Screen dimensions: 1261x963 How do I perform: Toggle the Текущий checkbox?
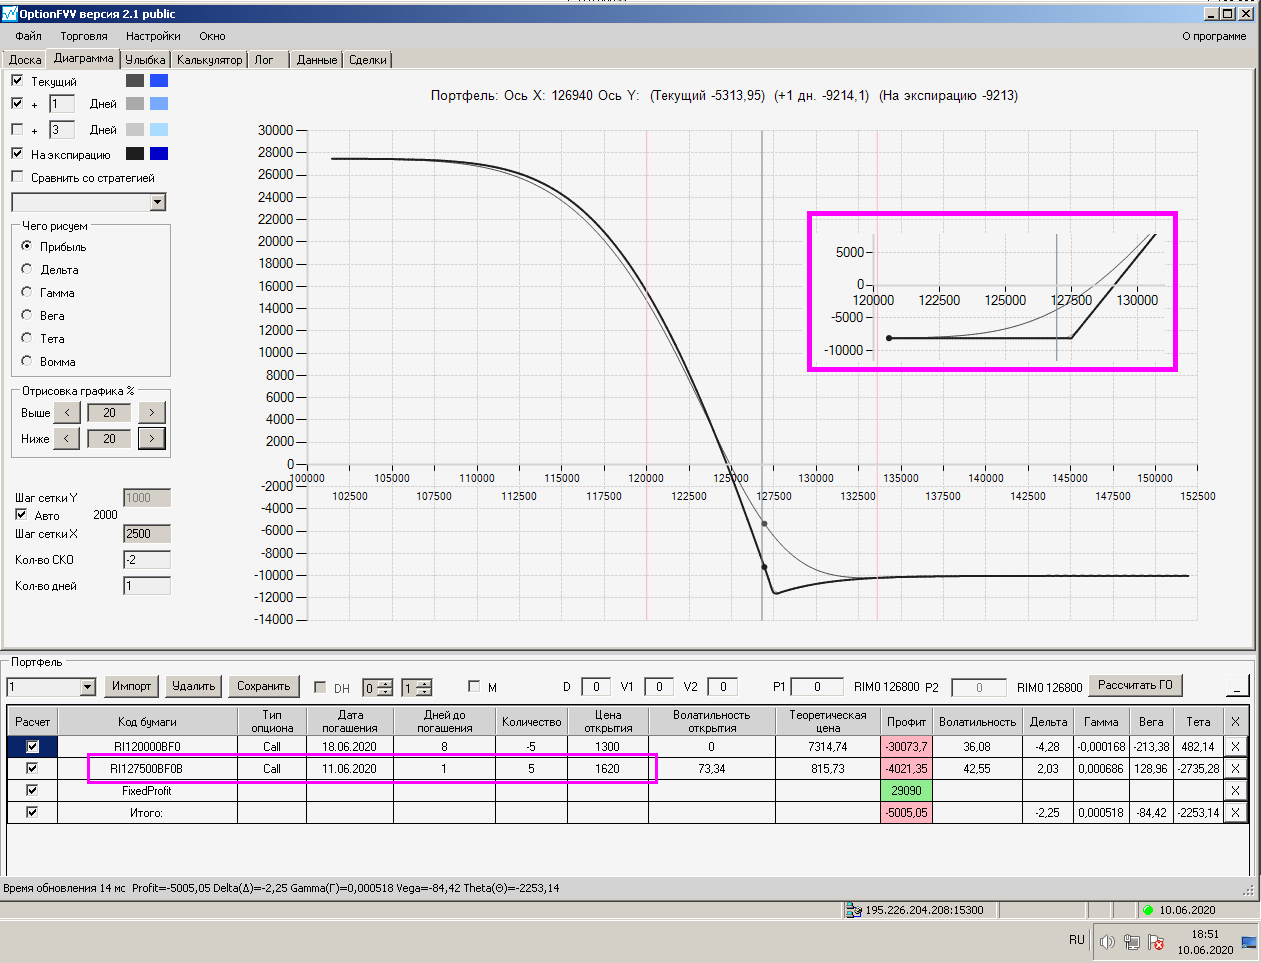tap(17, 80)
